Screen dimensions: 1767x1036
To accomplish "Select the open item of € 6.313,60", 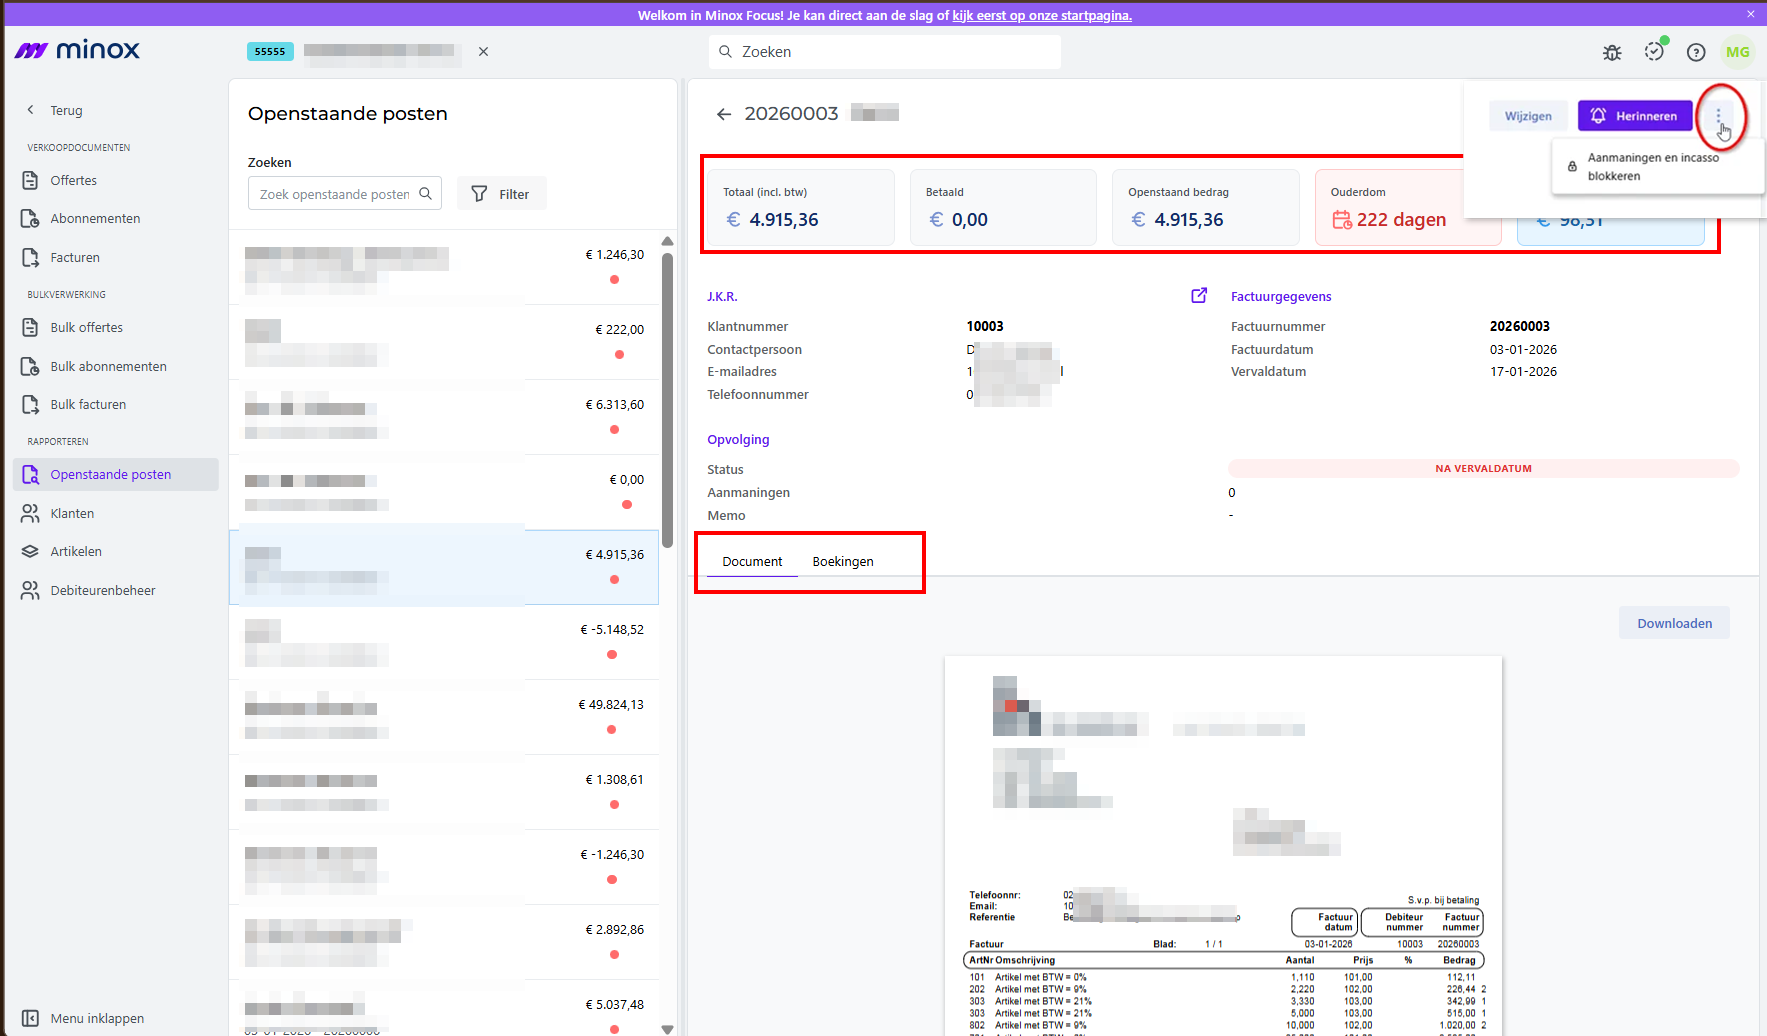I will tap(444, 417).
